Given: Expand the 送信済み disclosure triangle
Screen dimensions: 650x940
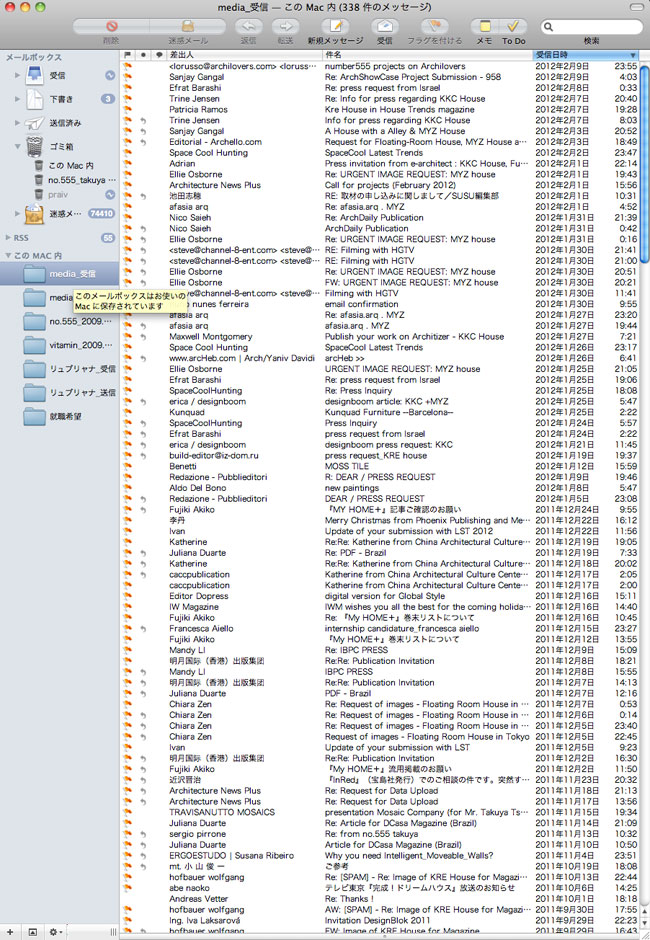Looking at the screenshot, I should 17,122.
